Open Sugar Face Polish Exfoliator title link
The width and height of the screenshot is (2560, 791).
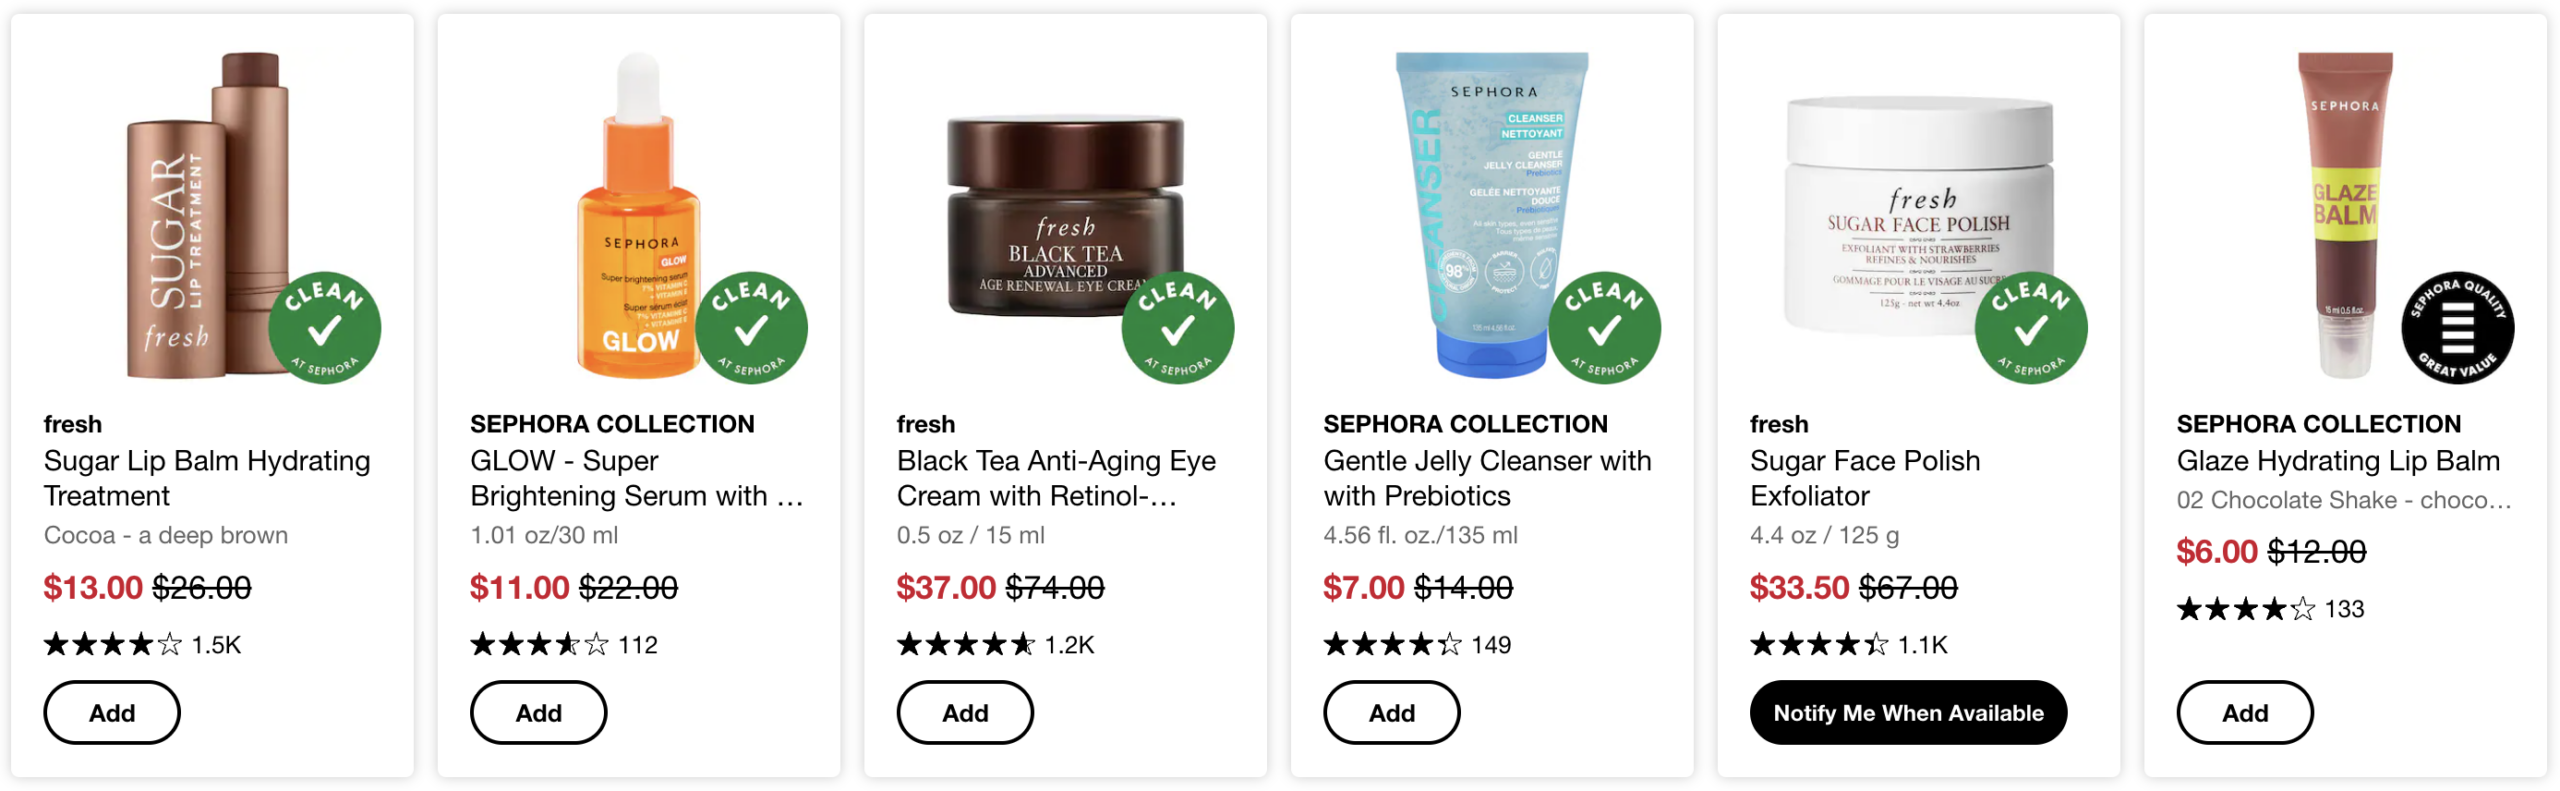coord(1864,478)
